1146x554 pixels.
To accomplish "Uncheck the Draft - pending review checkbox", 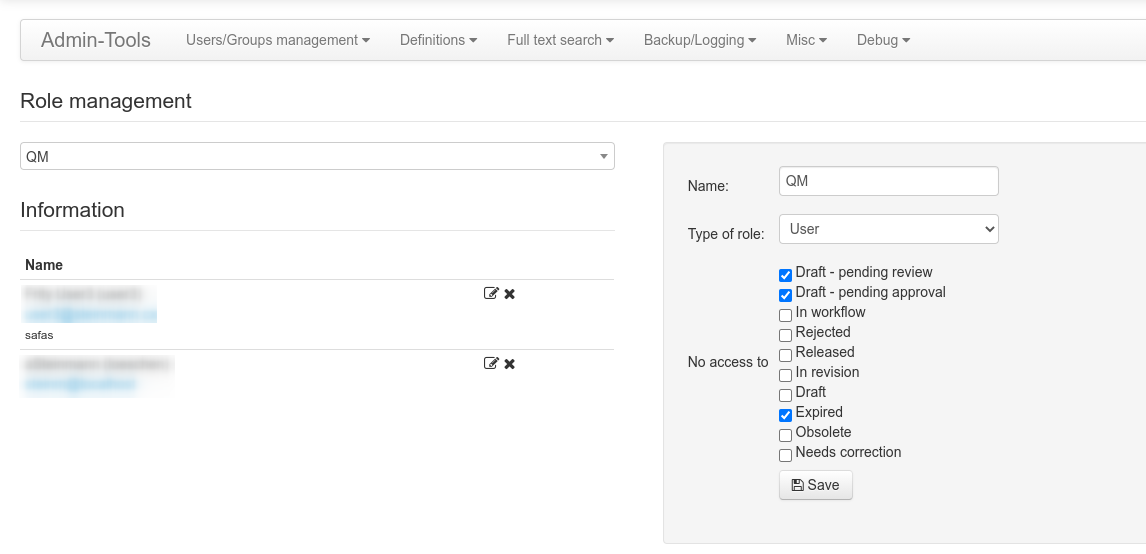I will point(785,275).
